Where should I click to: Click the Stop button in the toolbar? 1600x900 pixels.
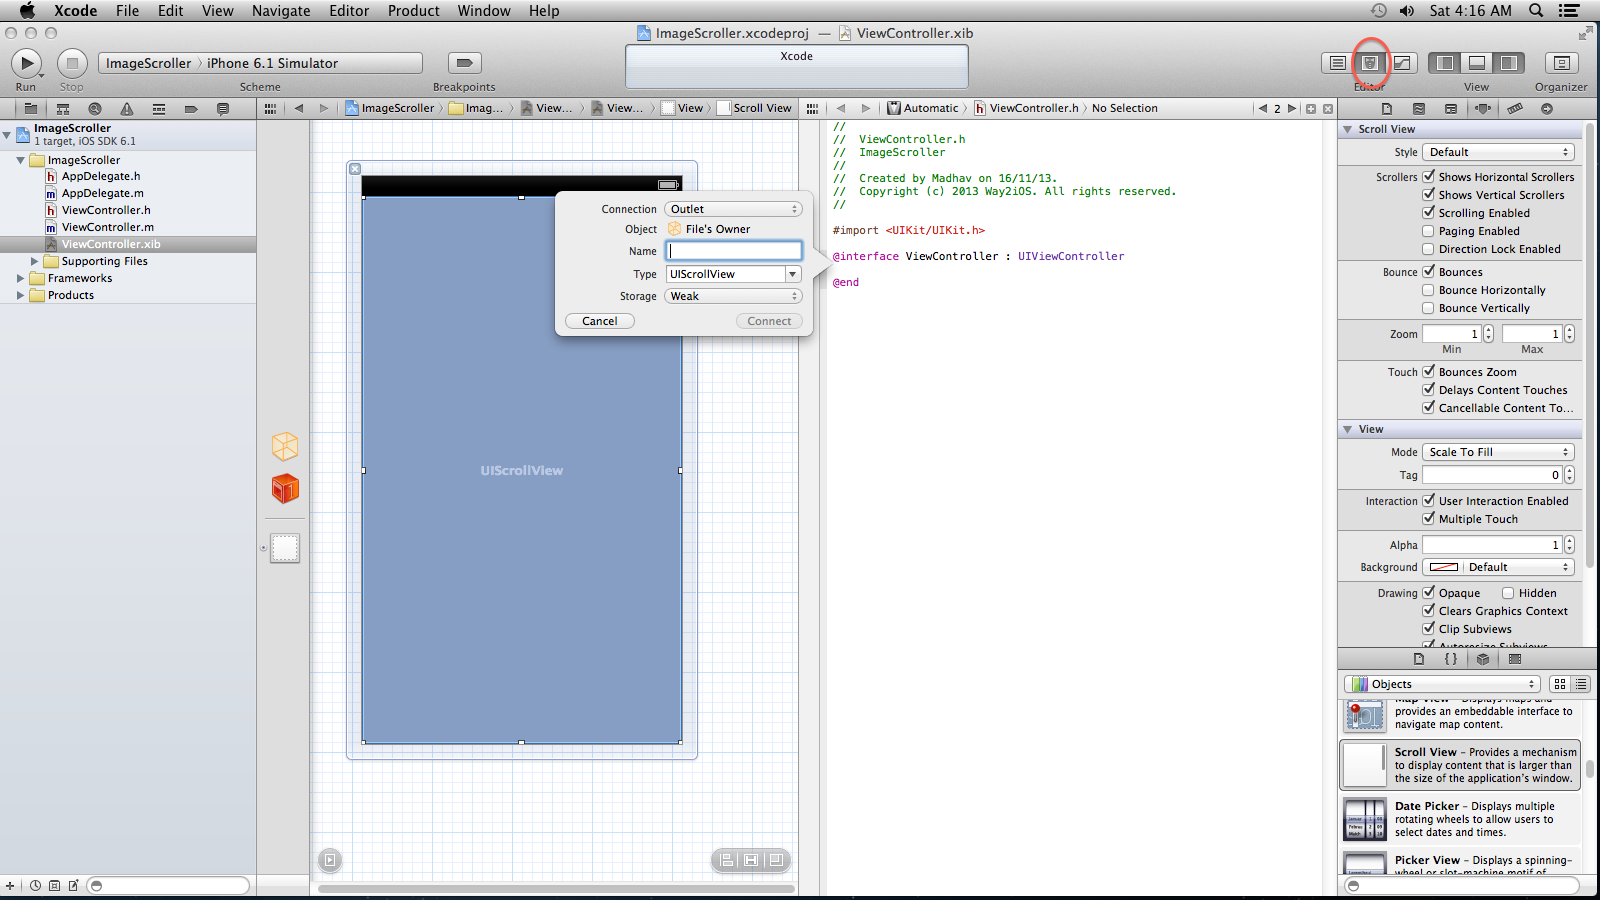tap(71, 63)
